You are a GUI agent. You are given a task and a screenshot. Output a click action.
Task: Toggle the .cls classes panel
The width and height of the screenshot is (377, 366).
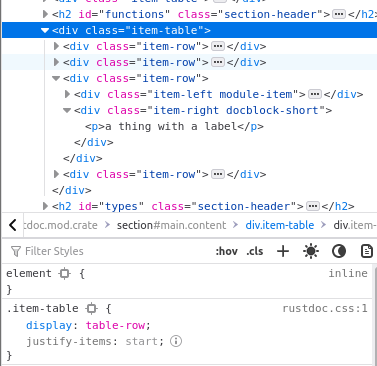click(255, 251)
